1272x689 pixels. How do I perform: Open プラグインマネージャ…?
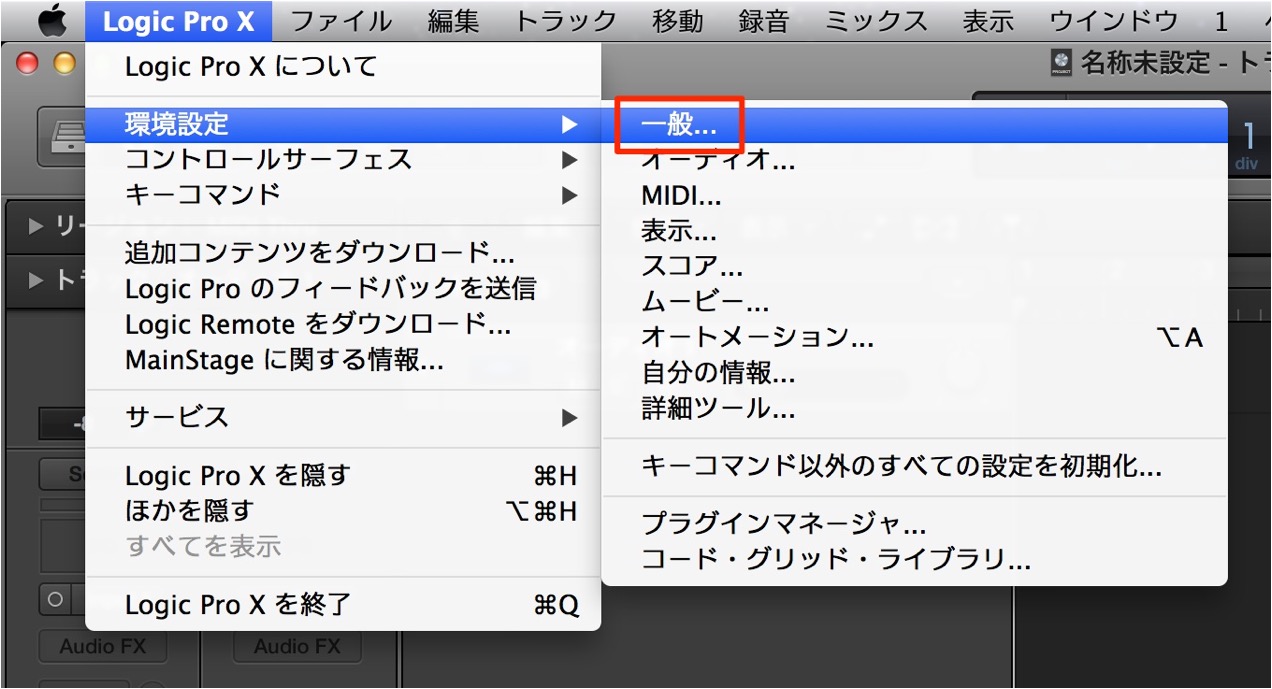click(914, 524)
